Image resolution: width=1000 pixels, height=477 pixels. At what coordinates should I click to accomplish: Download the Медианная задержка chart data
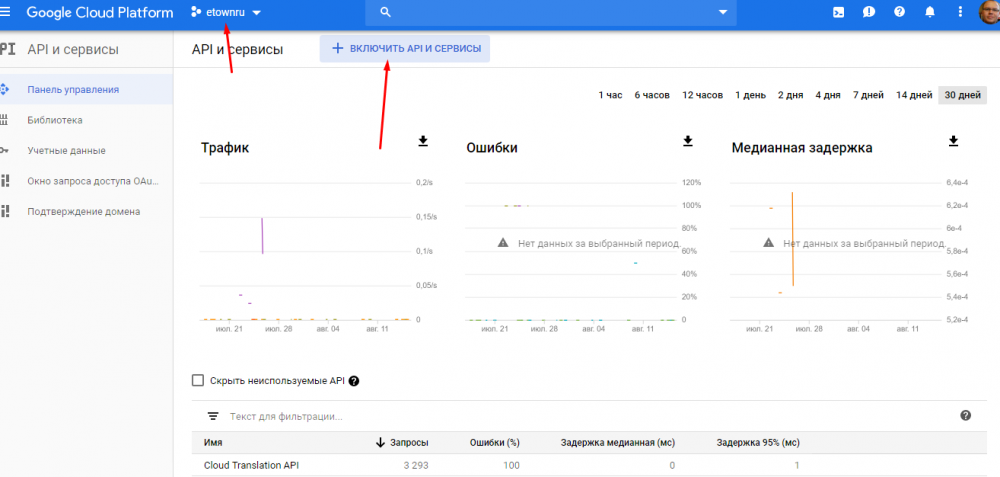coord(953,141)
